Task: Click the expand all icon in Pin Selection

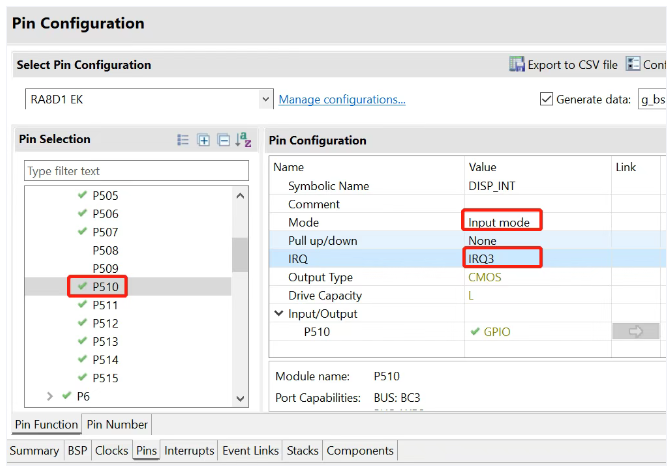Action: (203, 140)
